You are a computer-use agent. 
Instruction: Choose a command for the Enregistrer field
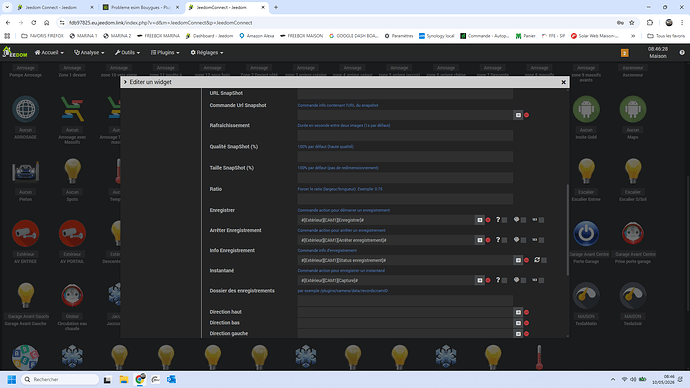480,220
